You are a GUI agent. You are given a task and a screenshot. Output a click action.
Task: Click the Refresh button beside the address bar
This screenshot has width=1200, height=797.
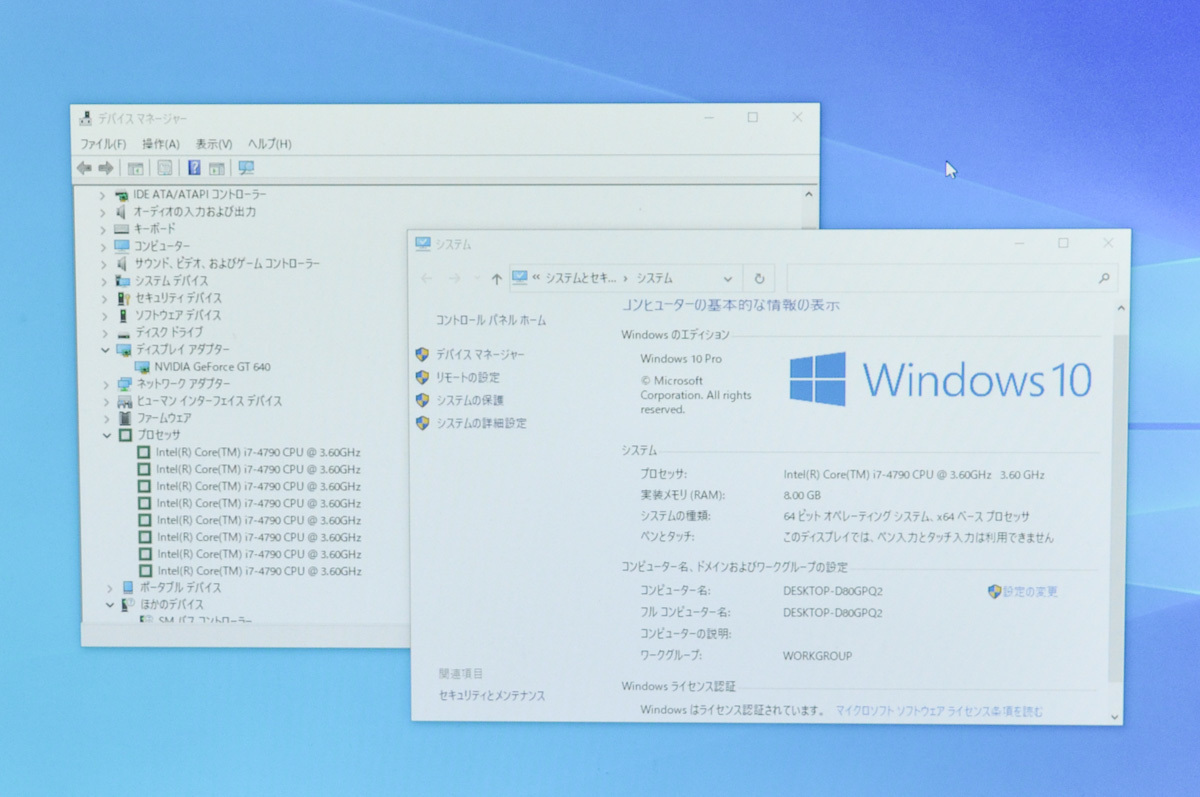[x=760, y=279]
